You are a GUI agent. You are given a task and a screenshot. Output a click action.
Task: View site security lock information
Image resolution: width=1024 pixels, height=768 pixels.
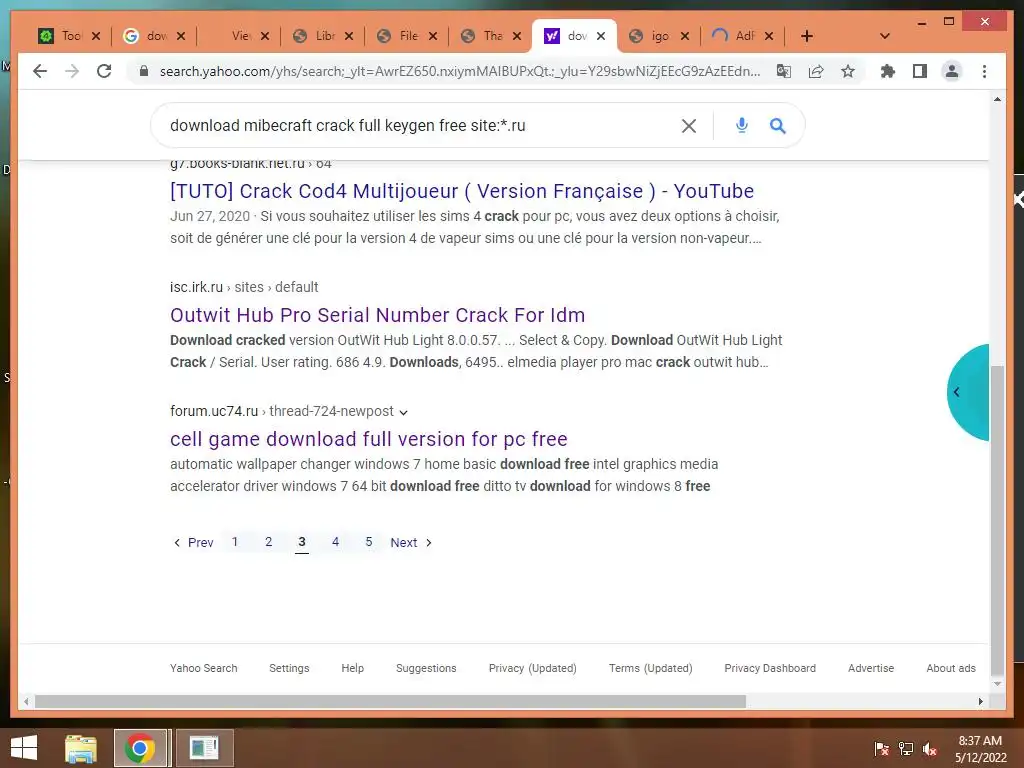click(x=144, y=71)
